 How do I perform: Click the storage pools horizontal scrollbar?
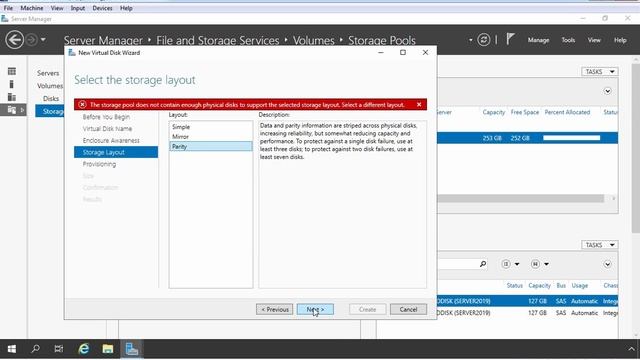pos(520,198)
